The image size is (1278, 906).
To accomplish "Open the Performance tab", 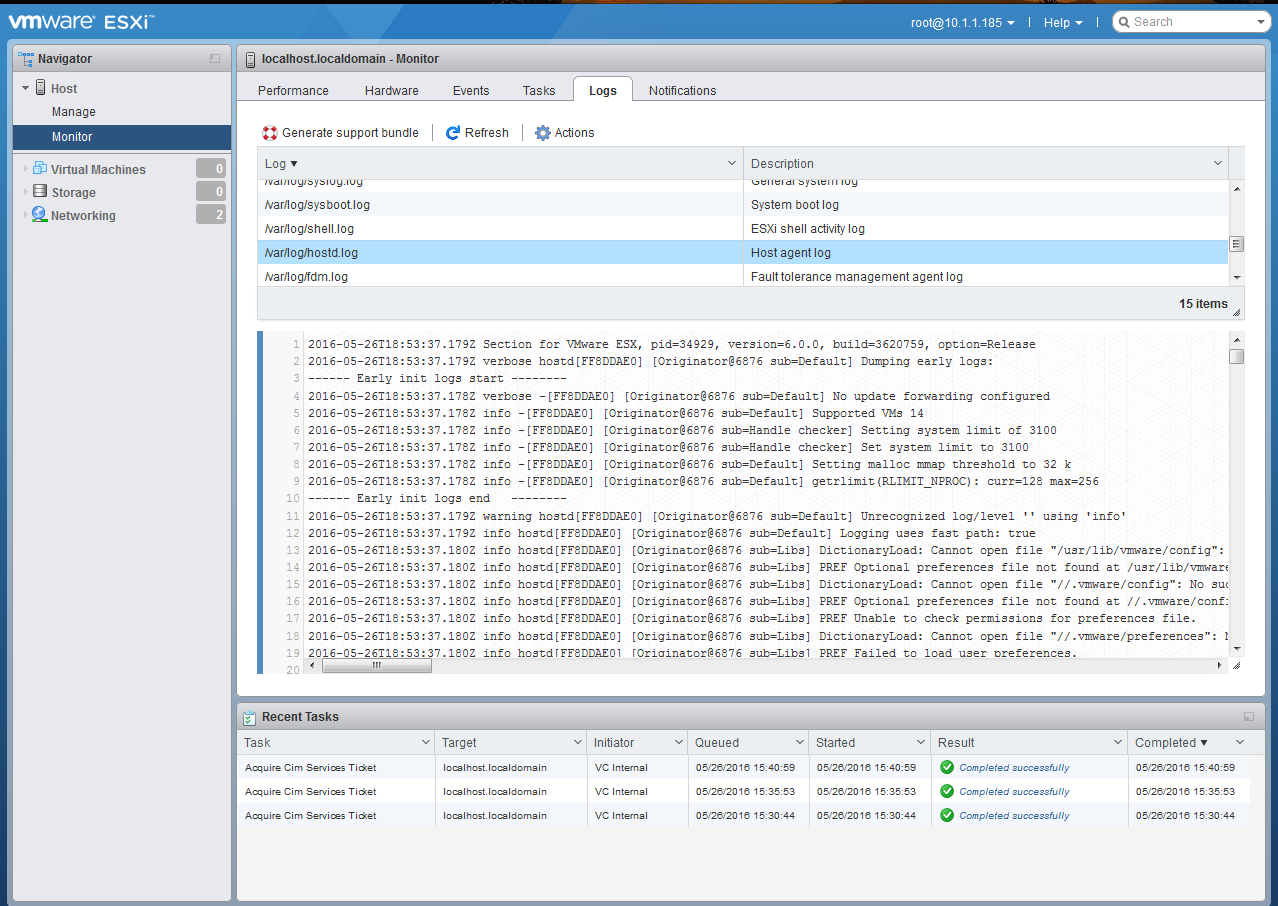I will coord(292,90).
